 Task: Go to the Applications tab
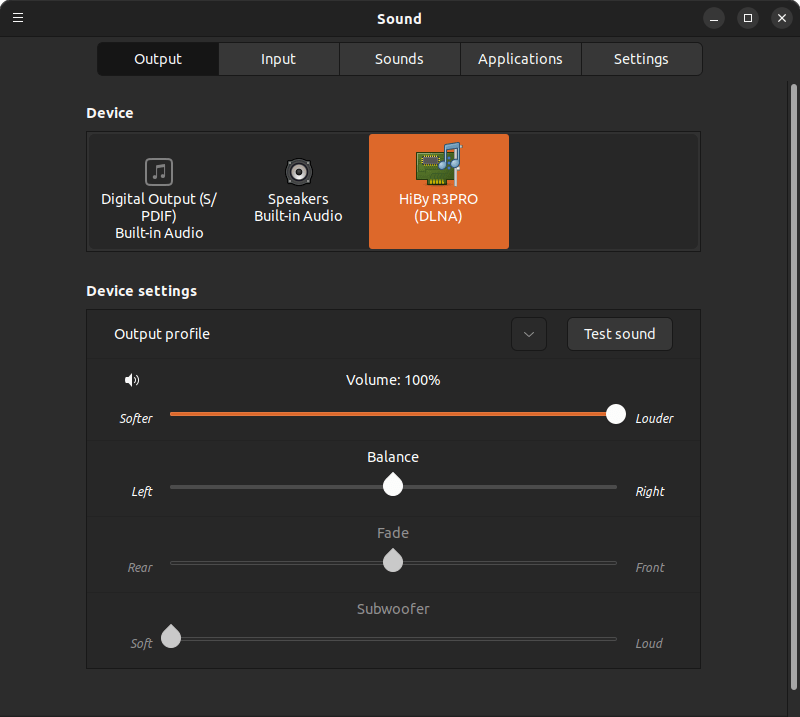pos(520,59)
